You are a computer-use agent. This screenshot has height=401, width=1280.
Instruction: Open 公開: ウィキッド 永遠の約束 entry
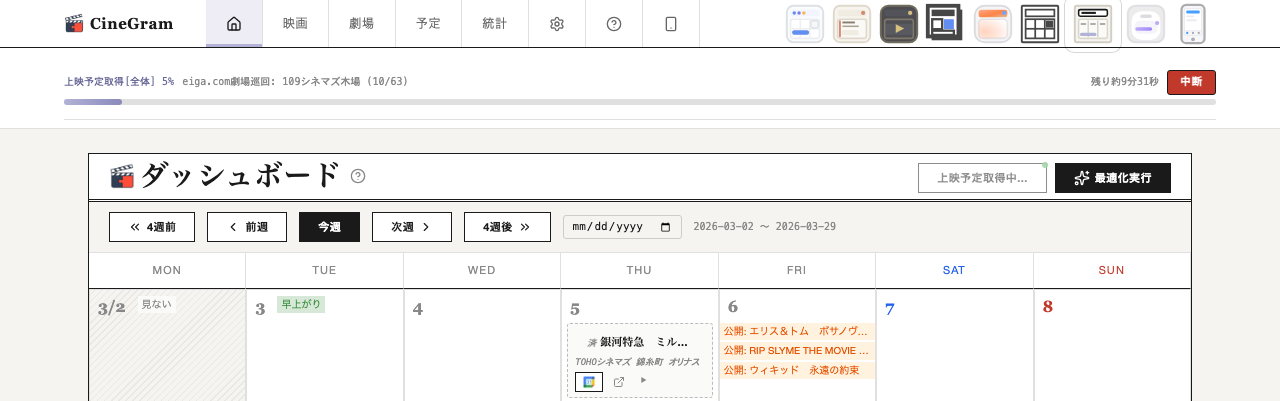tap(797, 370)
